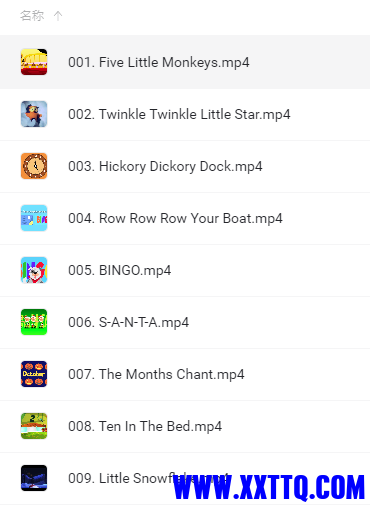Click the Row Row Row Your Boat thumbnail
The width and height of the screenshot is (370, 507).
(34, 218)
